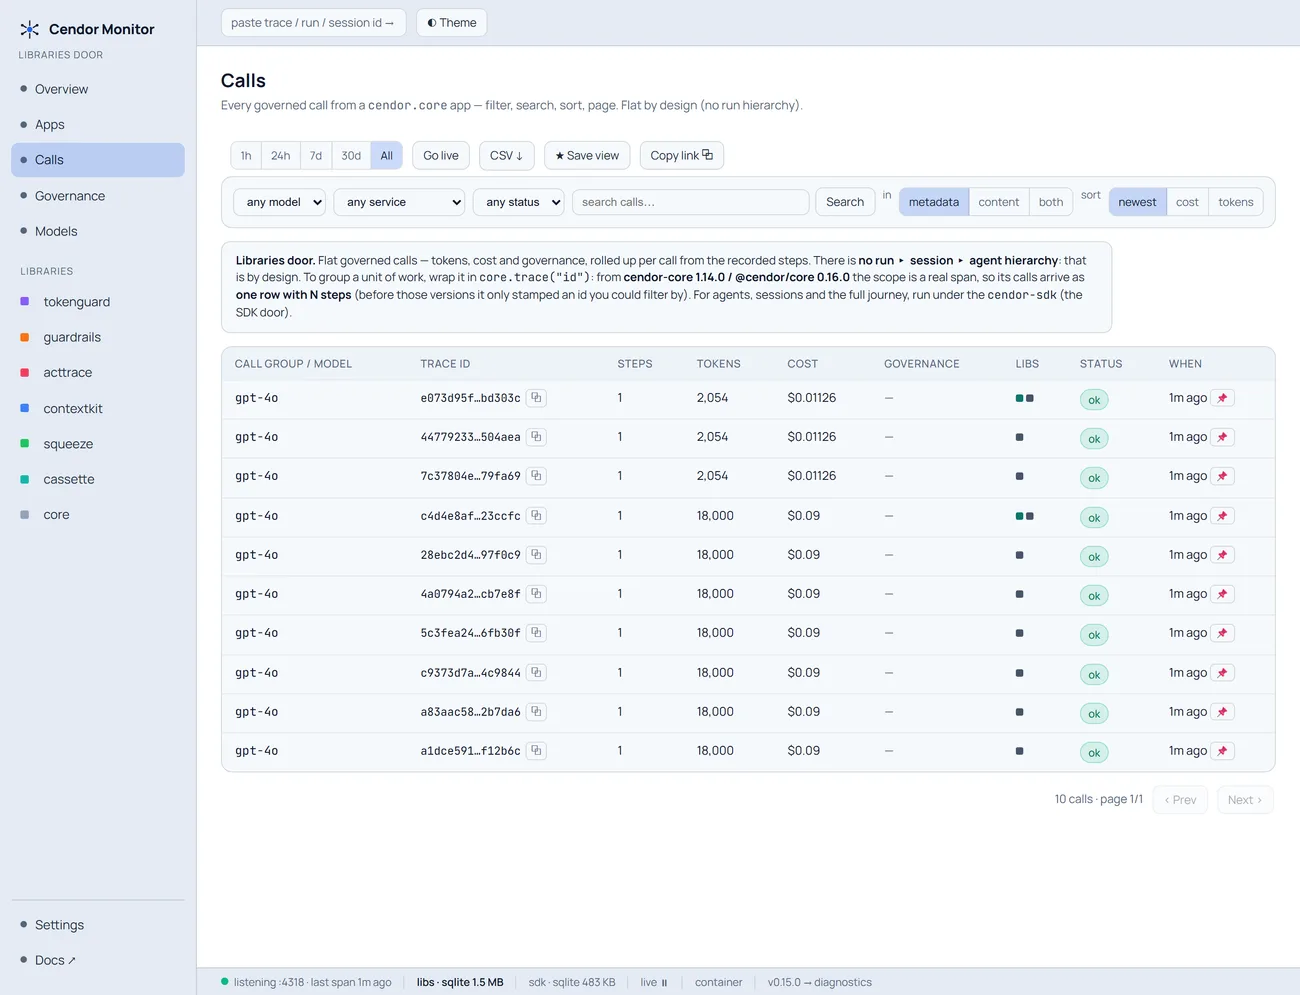
Task: Copy trace ID 5c3fea24…6fb30f
Action: (x=536, y=633)
